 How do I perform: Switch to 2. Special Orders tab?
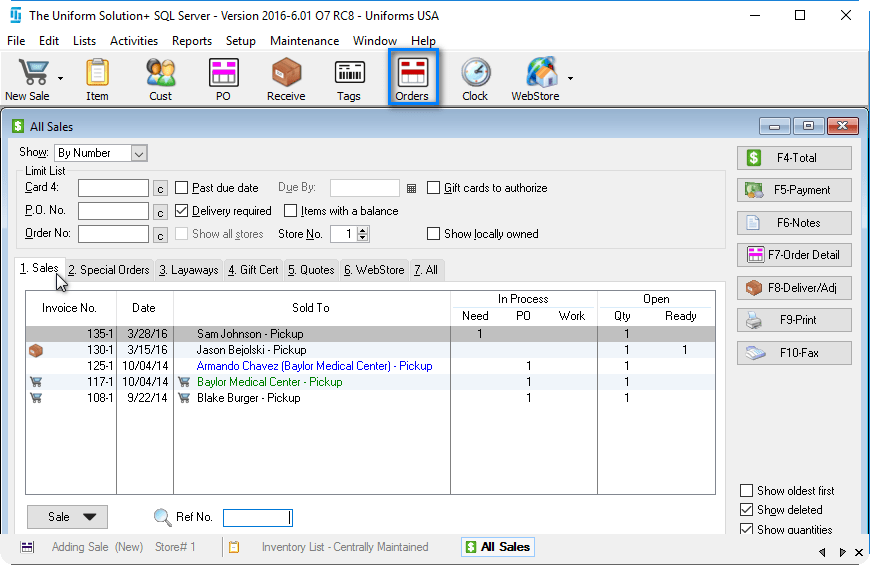click(109, 270)
